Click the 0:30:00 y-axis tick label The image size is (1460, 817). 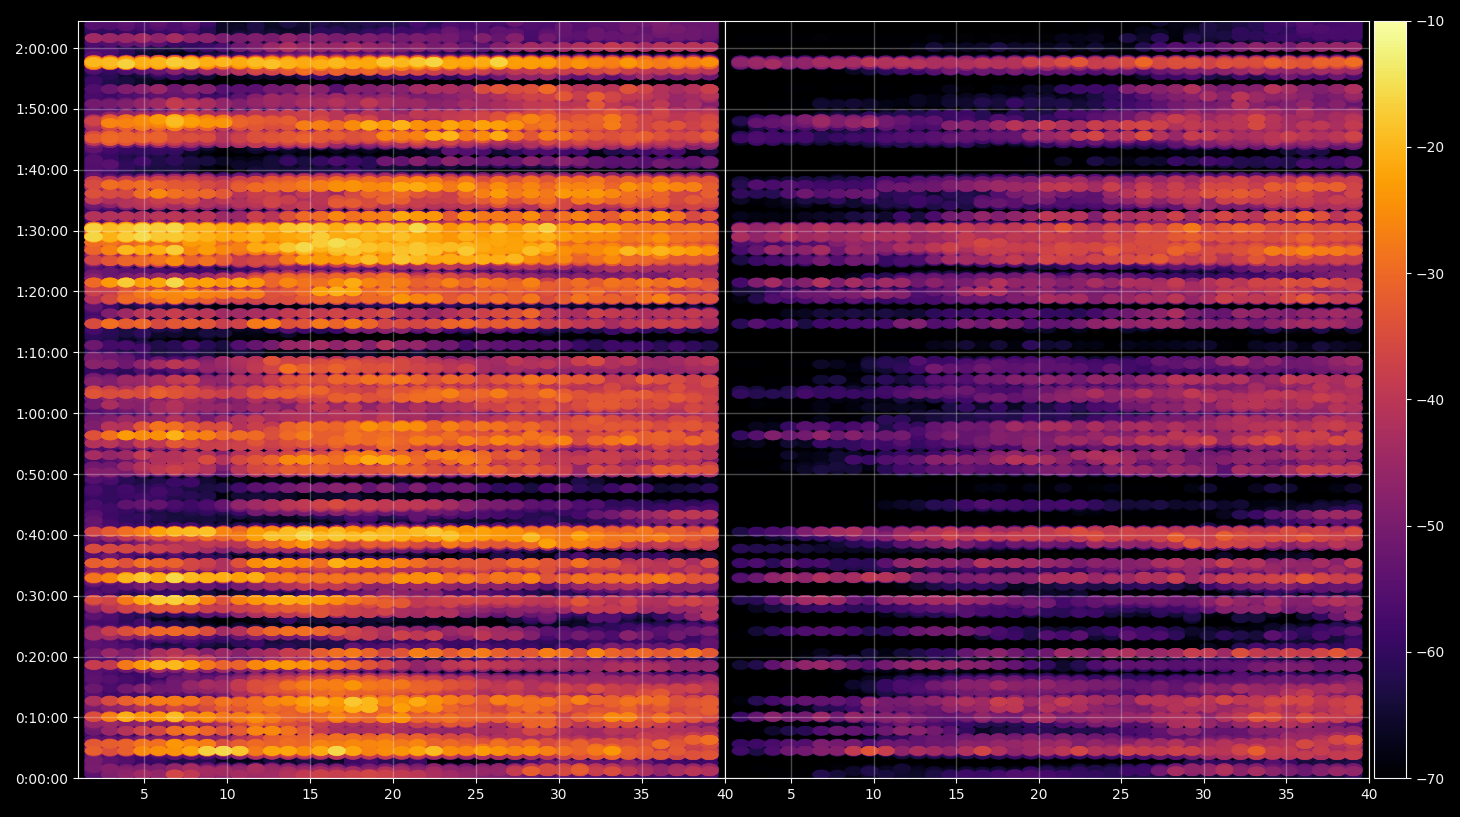[42, 596]
